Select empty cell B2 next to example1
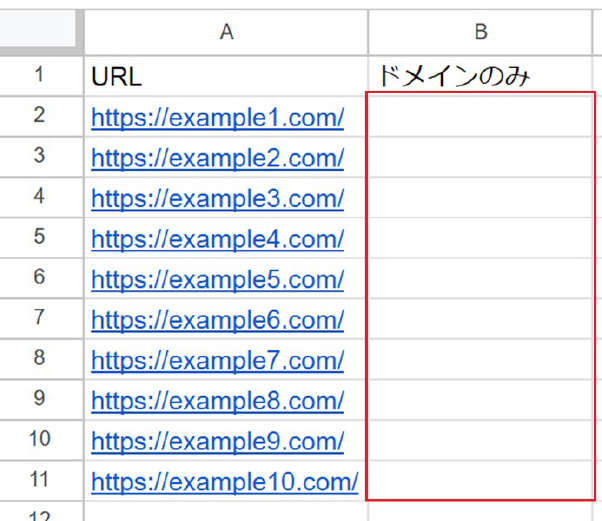This screenshot has height=521, width=602. pyautogui.click(x=480, y=117)
